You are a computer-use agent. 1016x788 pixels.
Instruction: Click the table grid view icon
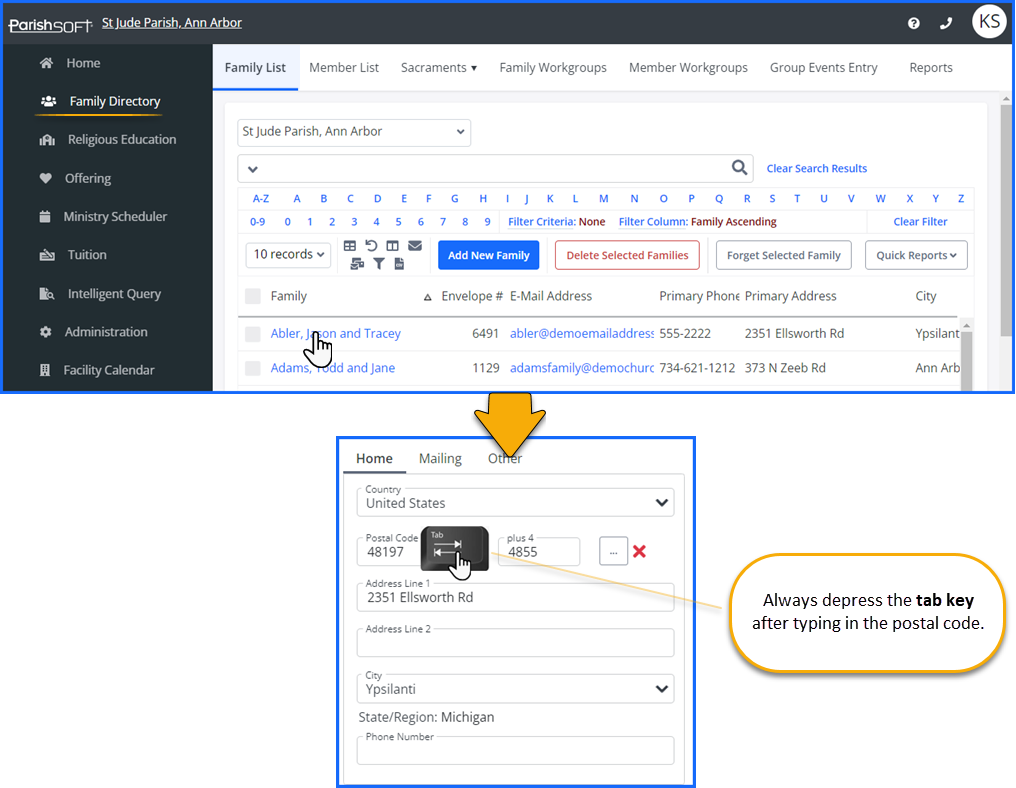click(x=350, y=246)
